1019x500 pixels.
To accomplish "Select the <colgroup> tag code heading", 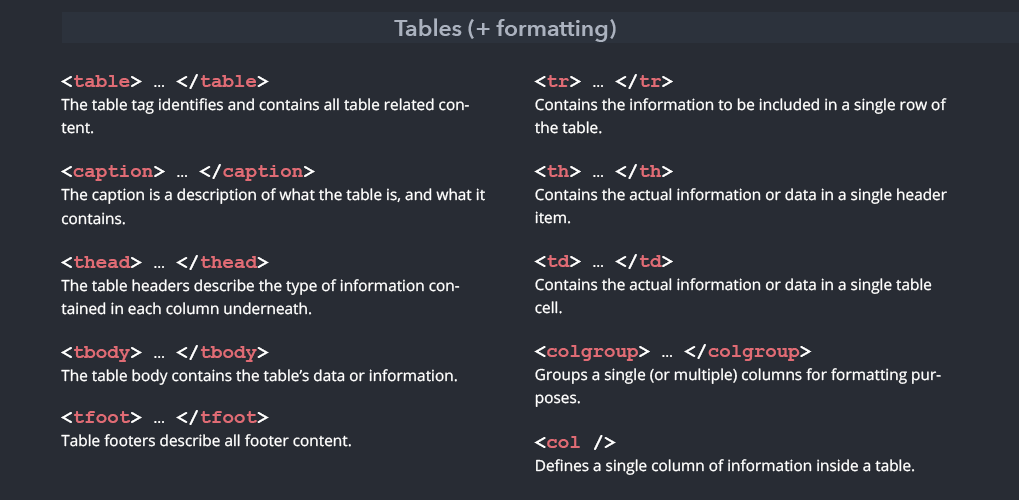I will point(673,352).
